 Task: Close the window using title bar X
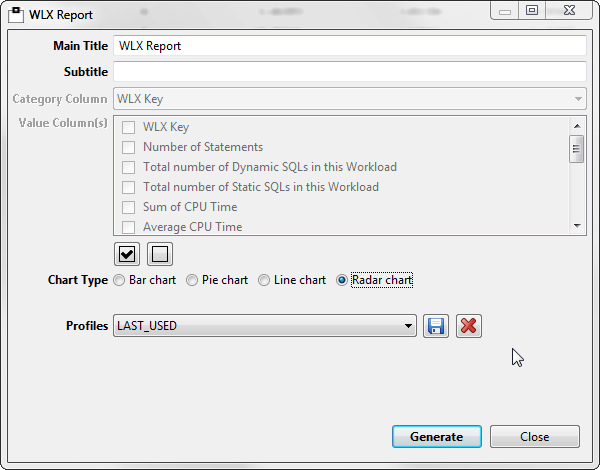[567, 10]
